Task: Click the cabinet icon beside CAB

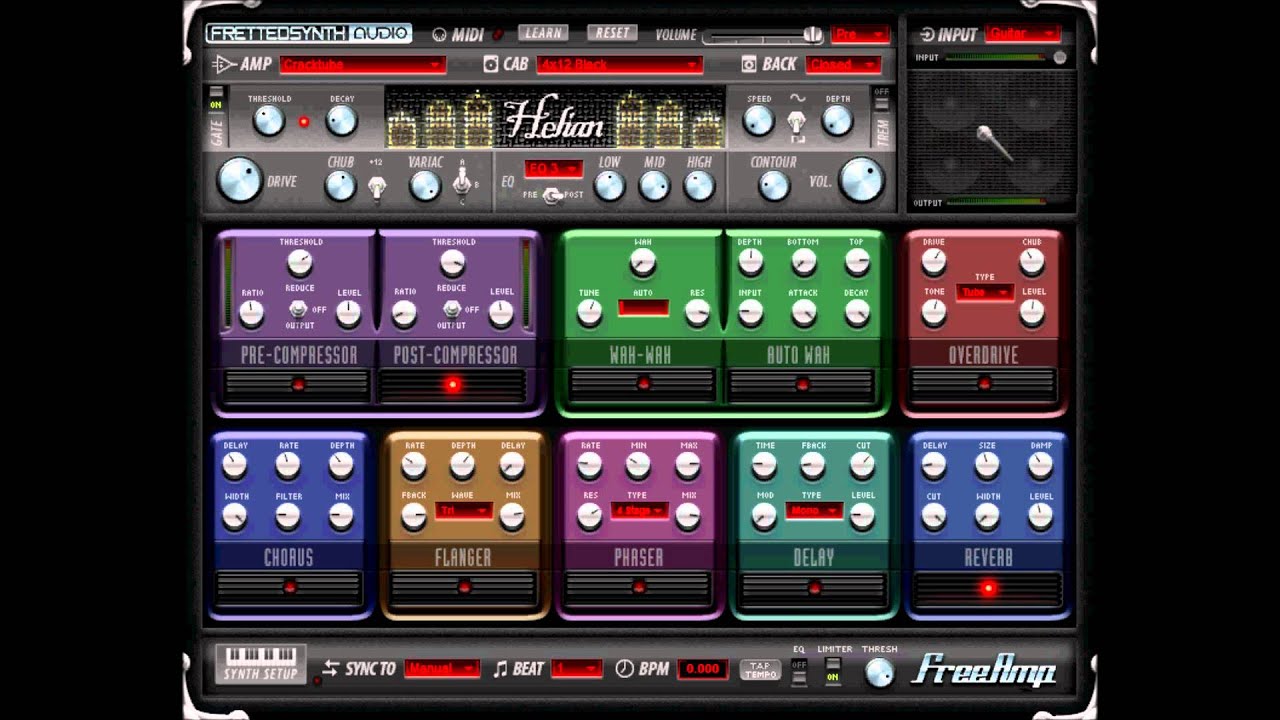Action: click(490, 64)
